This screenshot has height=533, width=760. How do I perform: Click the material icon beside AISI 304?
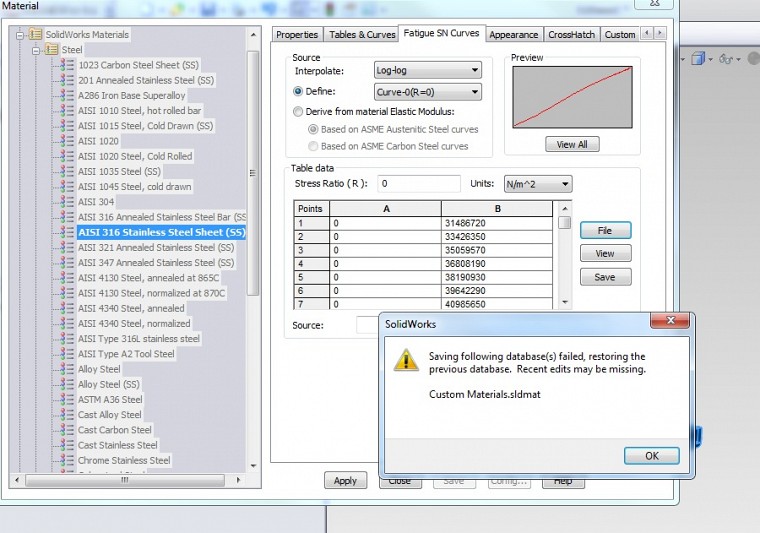point(67,202)
